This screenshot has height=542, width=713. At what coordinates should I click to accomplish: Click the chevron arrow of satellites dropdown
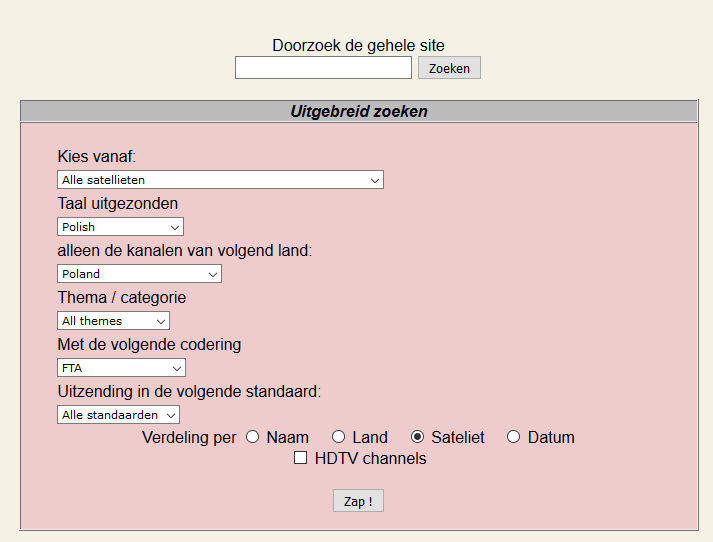375,181
